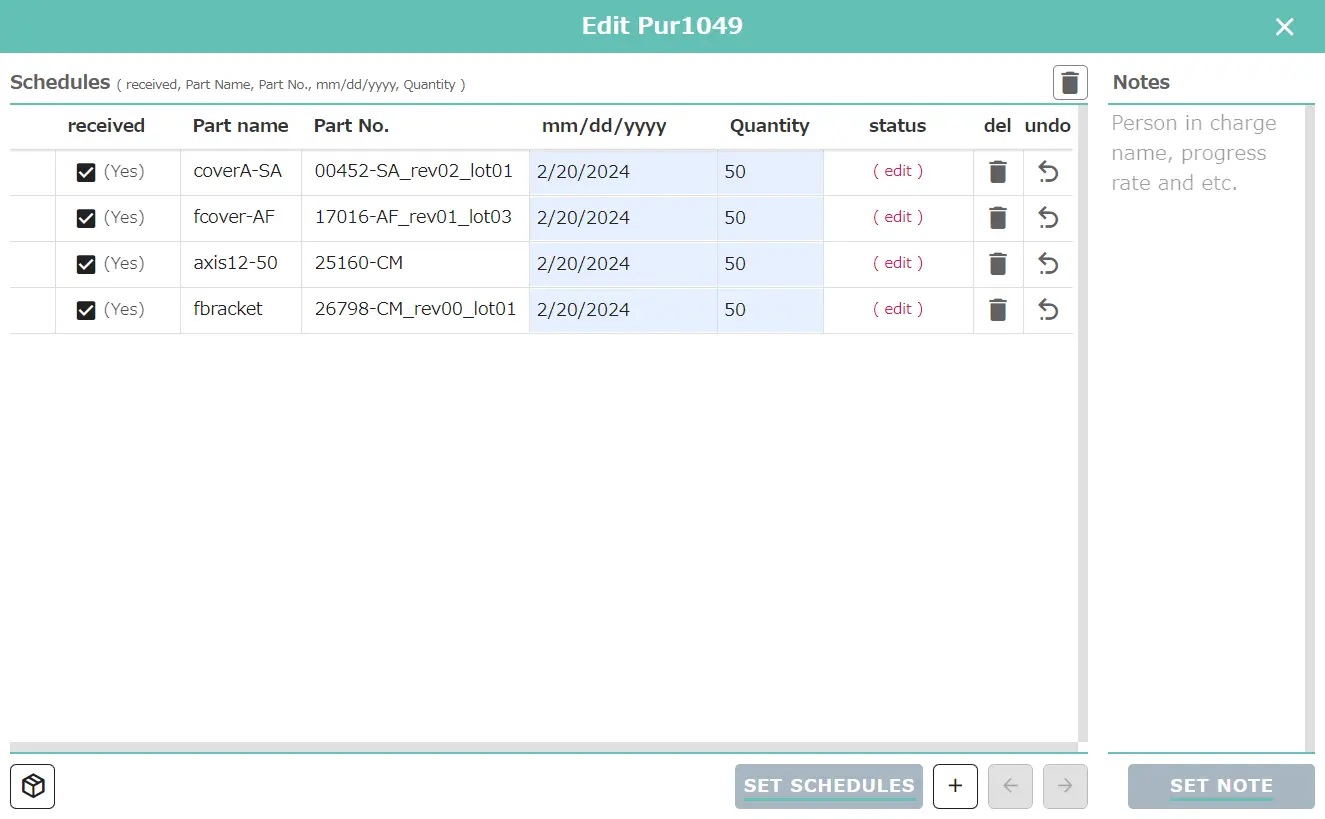The height and width of the screenshot is (819, 1325).
Task: Close the Edit Pur1049 dialog
Action: click(x=1284, y=27)
